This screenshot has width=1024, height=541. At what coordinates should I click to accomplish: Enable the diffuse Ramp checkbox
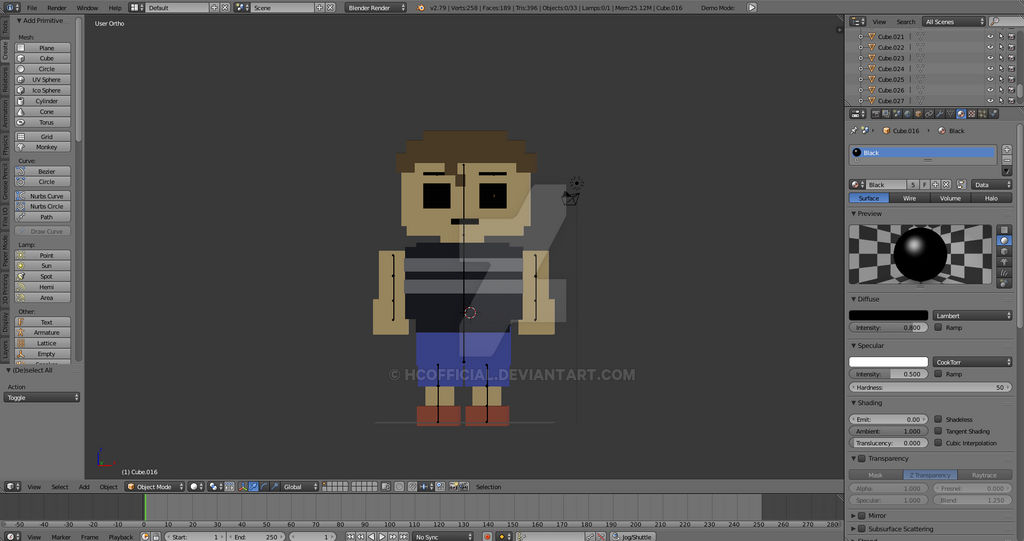tap(938, 327)
